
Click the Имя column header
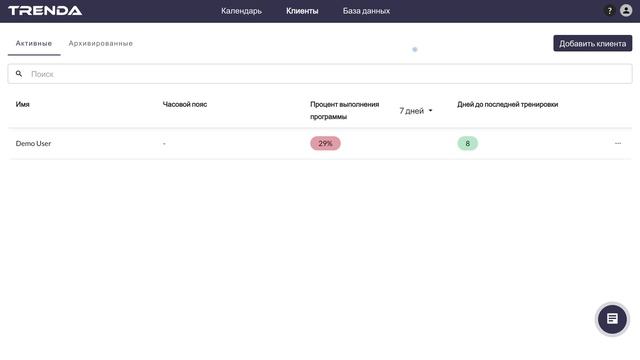[x=22, y=104]
